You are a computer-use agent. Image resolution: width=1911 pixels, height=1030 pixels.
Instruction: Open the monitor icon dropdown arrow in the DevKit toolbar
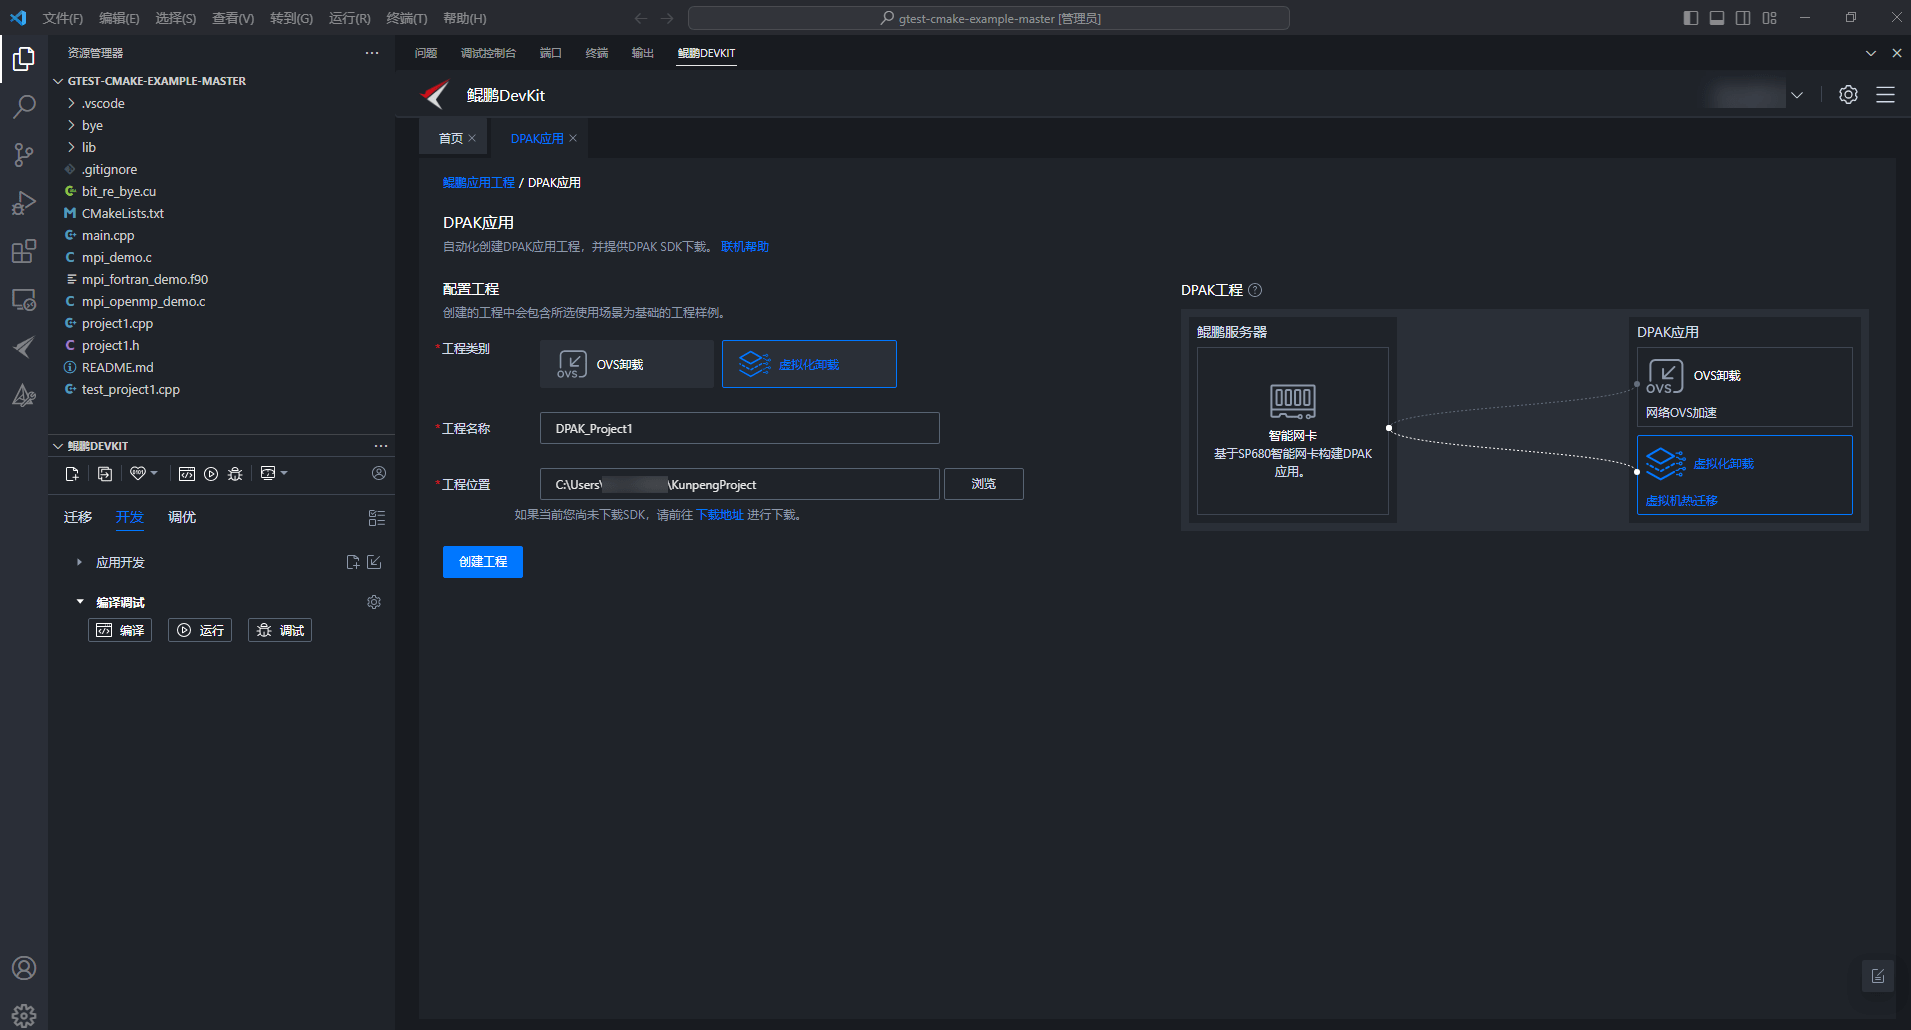(x=284, y=473)
